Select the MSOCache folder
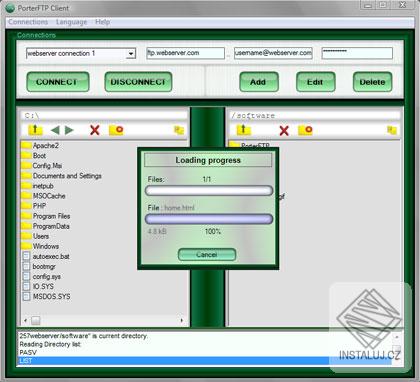Screen dimensions: 420x382 tap(43, 196)
